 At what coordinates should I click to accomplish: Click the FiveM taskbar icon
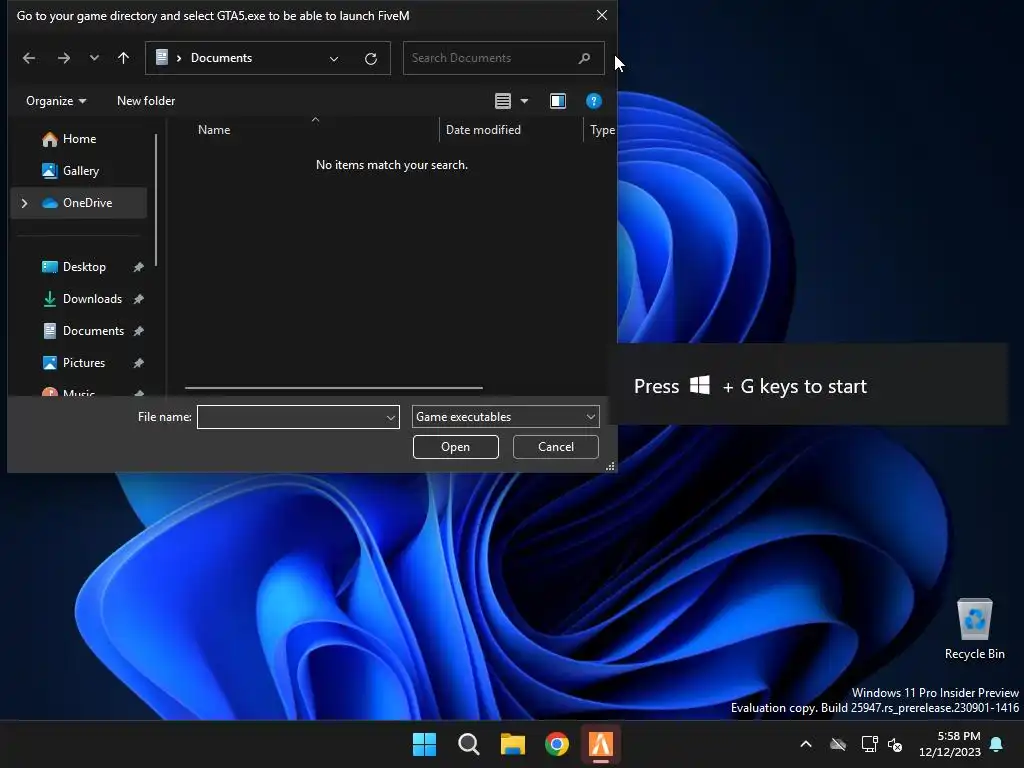601,744
